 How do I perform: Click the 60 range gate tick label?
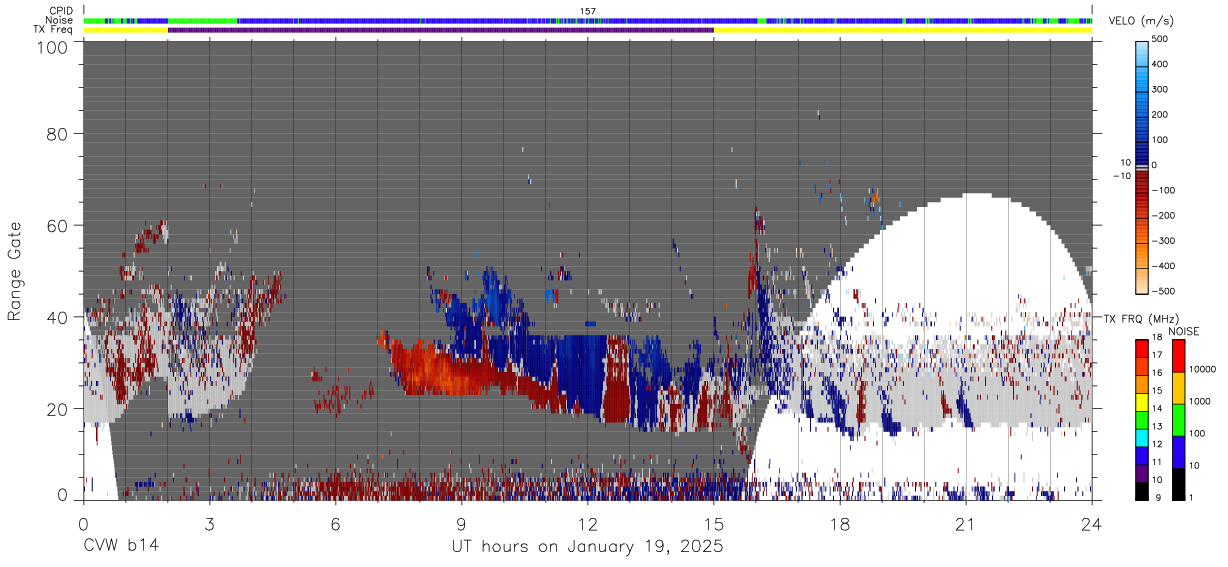point(56,225)
